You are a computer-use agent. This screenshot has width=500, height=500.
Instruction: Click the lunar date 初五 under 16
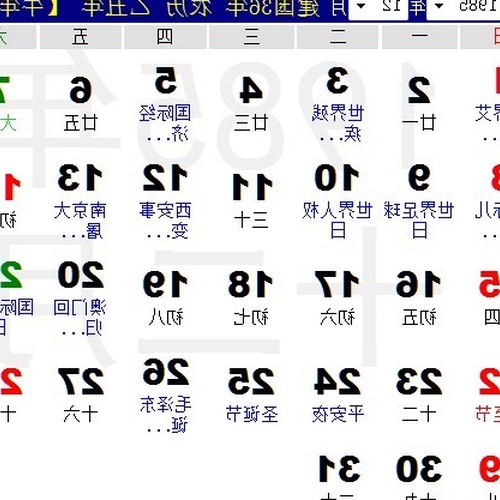[x=419, y=317]
